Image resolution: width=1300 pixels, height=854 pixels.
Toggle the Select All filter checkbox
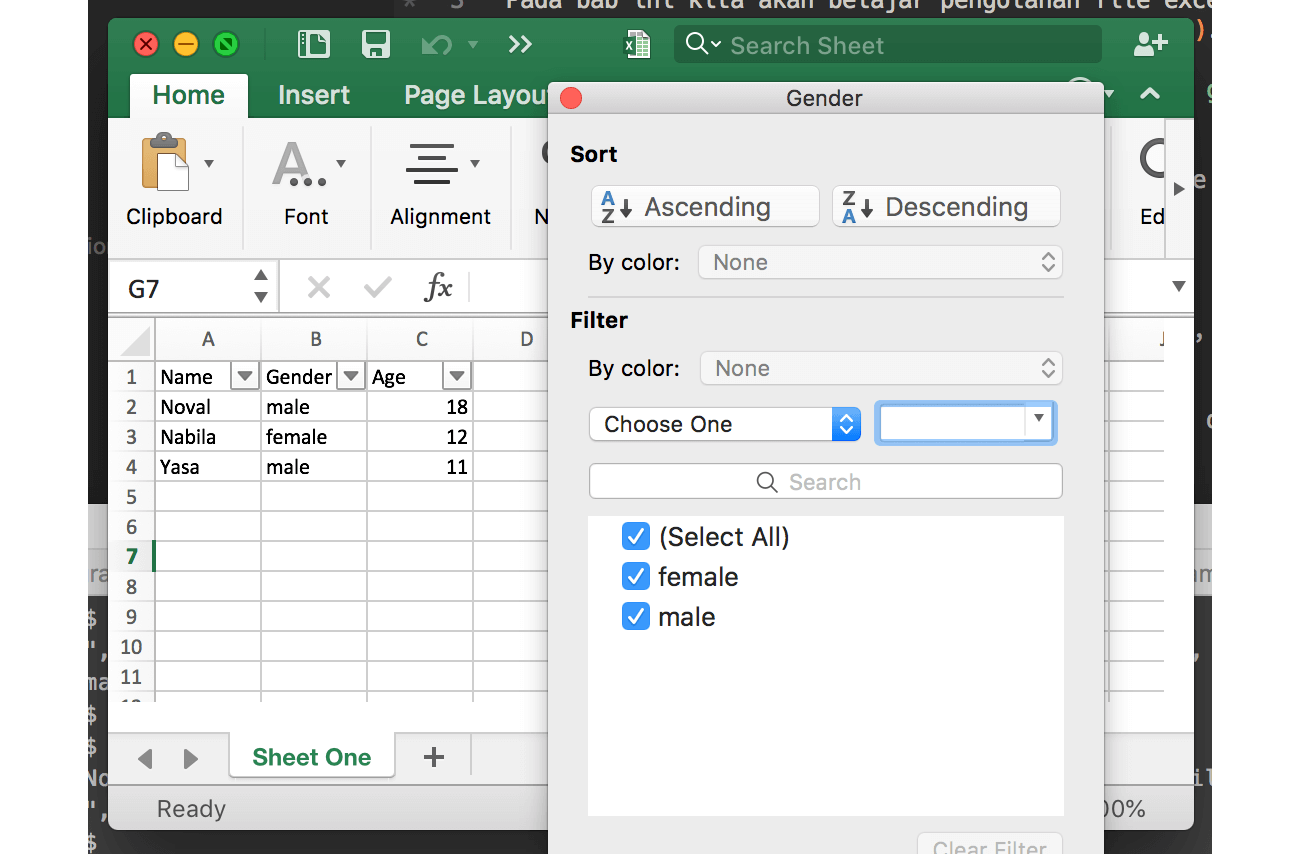636,536
